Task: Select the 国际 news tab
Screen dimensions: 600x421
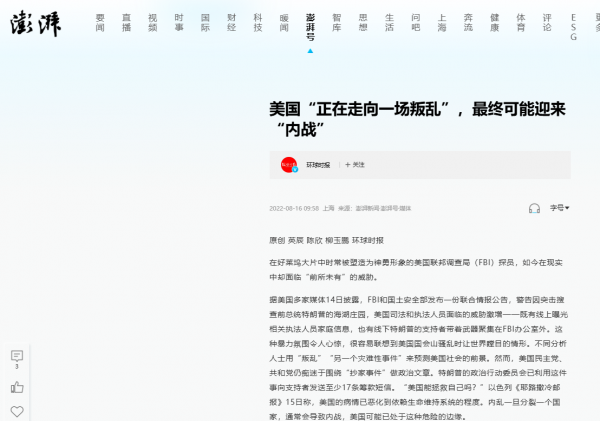Action: click(205, 23)
